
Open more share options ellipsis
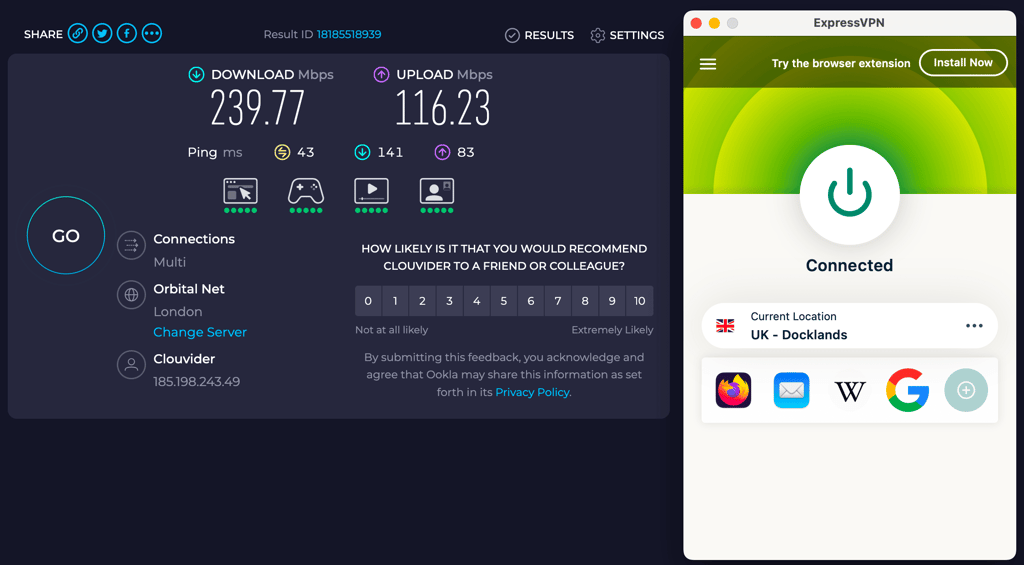click(152, 33)
